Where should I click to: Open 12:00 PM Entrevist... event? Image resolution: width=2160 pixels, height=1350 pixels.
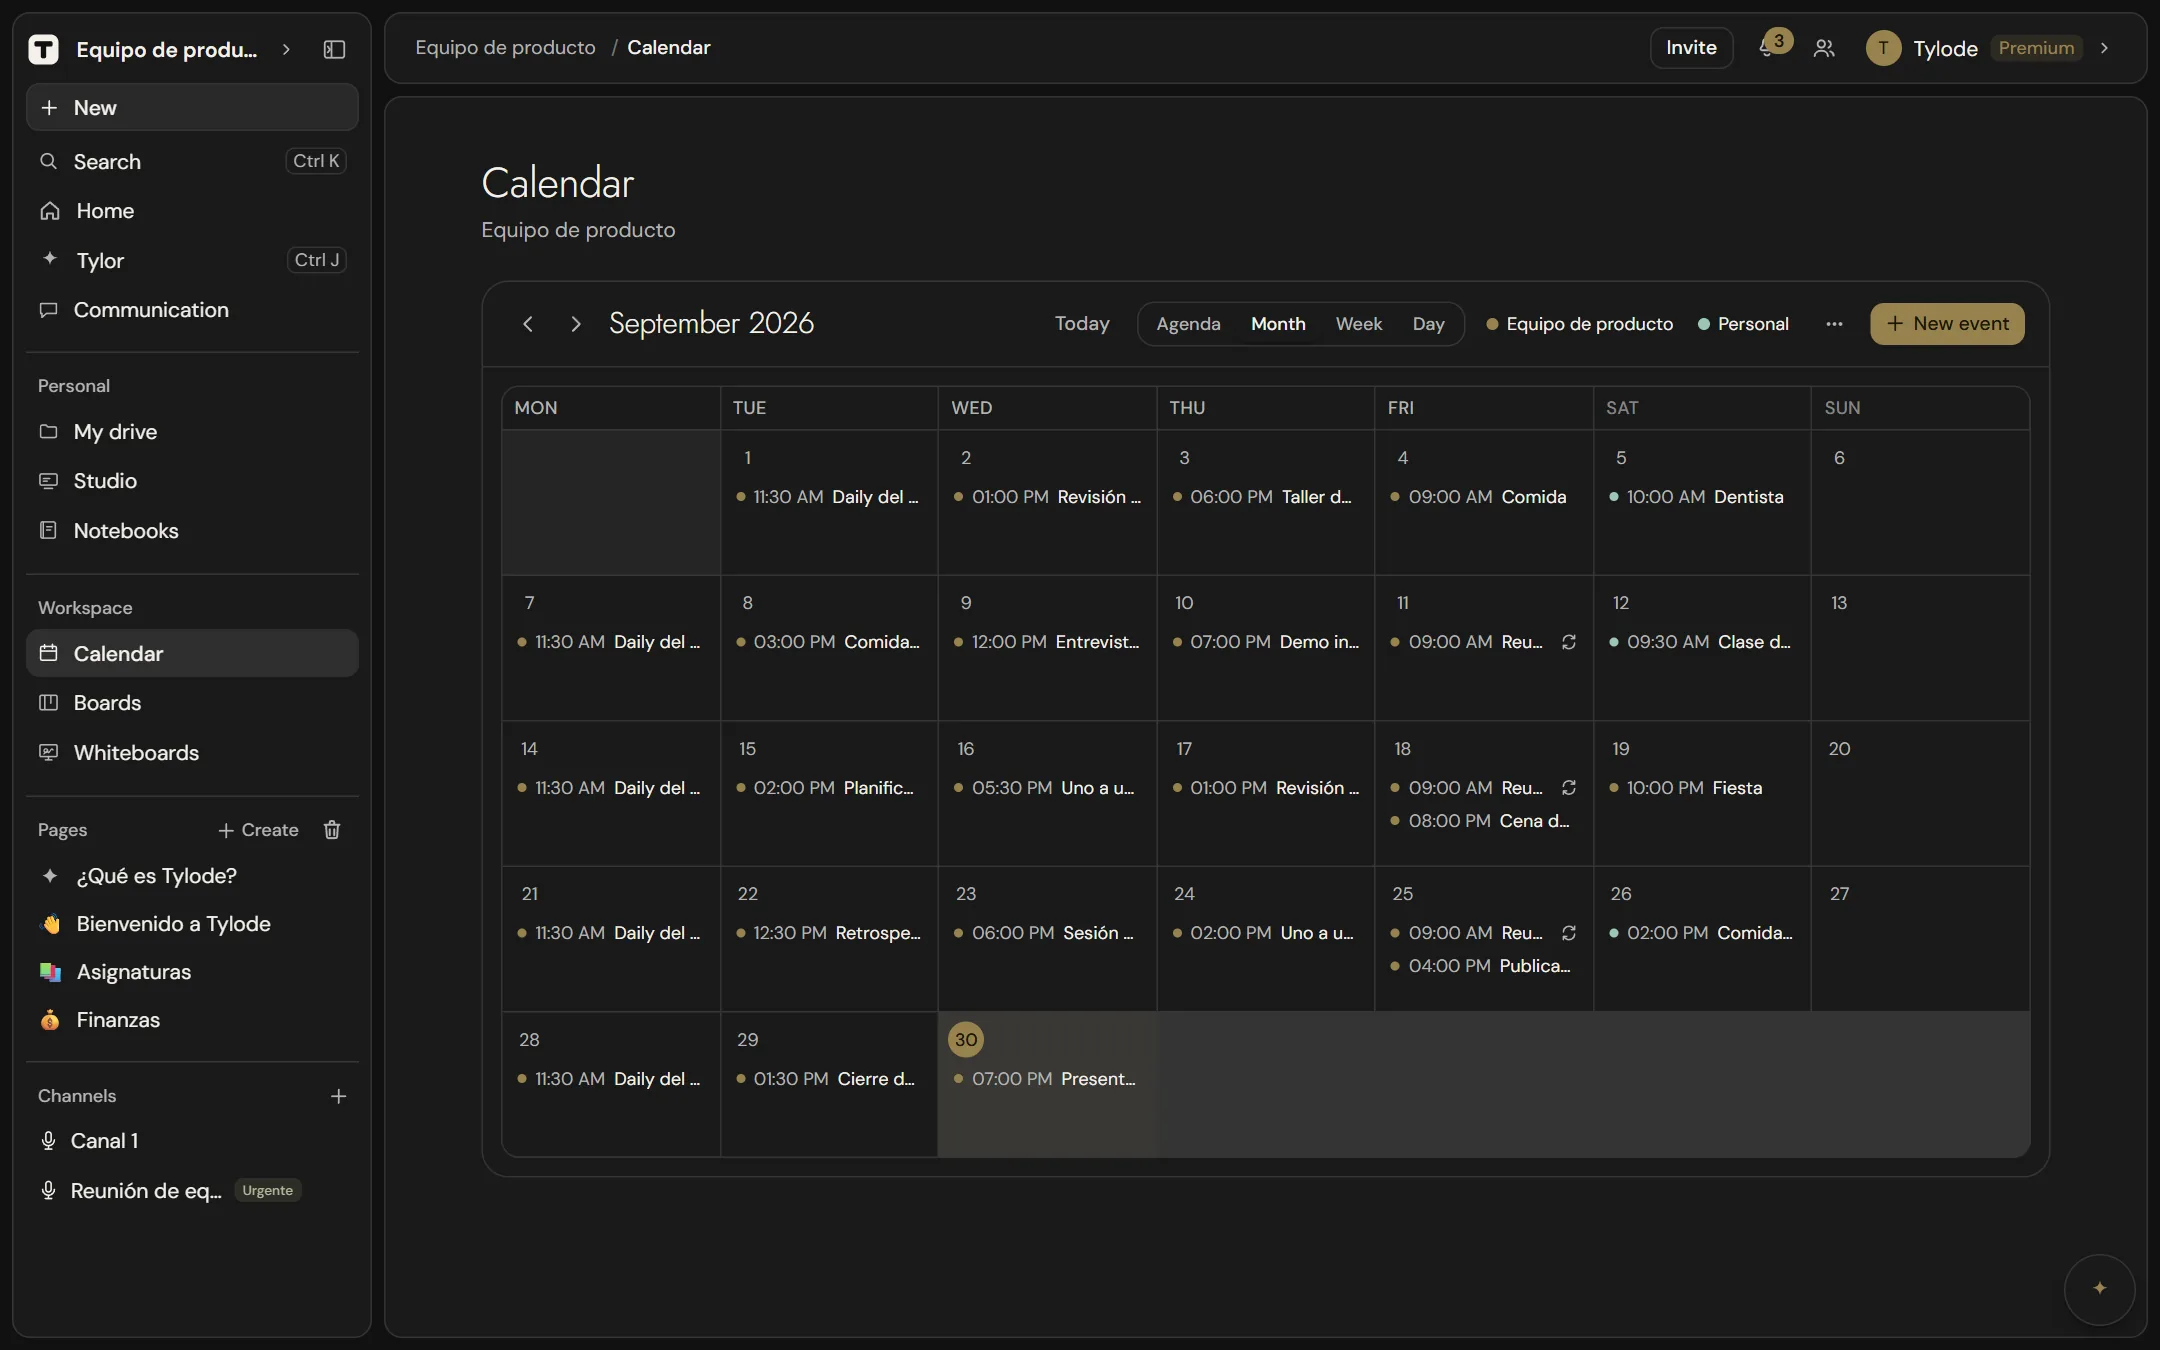[1046, 642]
